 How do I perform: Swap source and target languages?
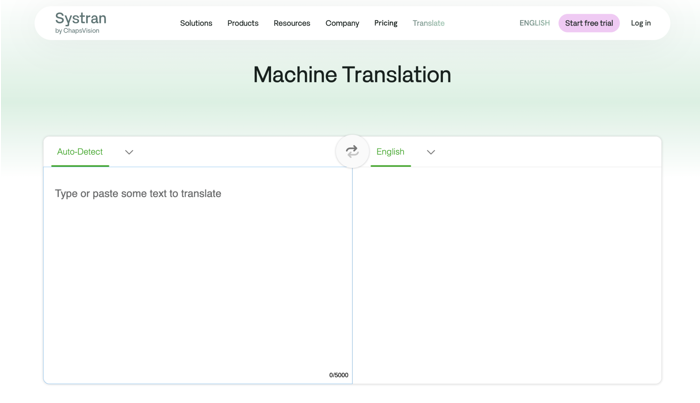click(x=352, y=152)
